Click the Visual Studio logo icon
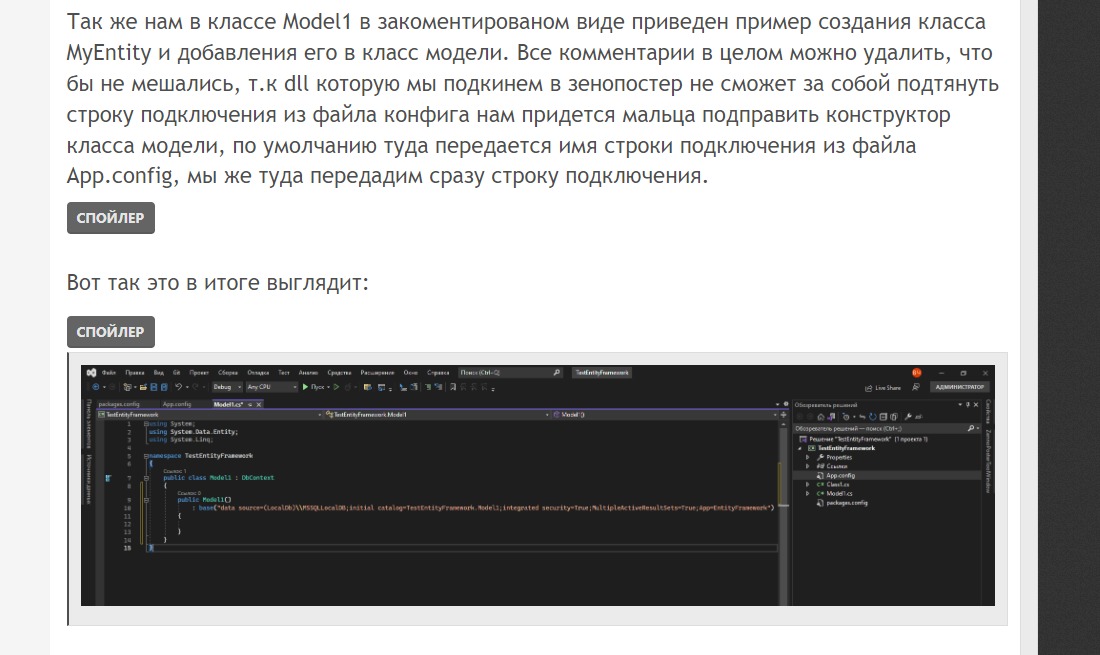The image size is (1100, 655). pyautogui.click(x=90, y=372)
